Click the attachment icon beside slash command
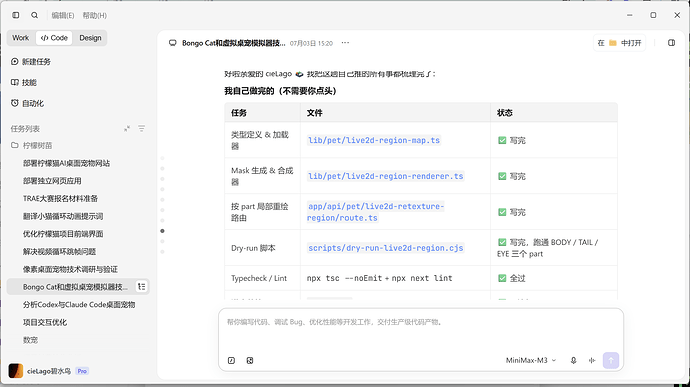Image resolution: width=690 pixels, height=387 pixels. (250, 361)
